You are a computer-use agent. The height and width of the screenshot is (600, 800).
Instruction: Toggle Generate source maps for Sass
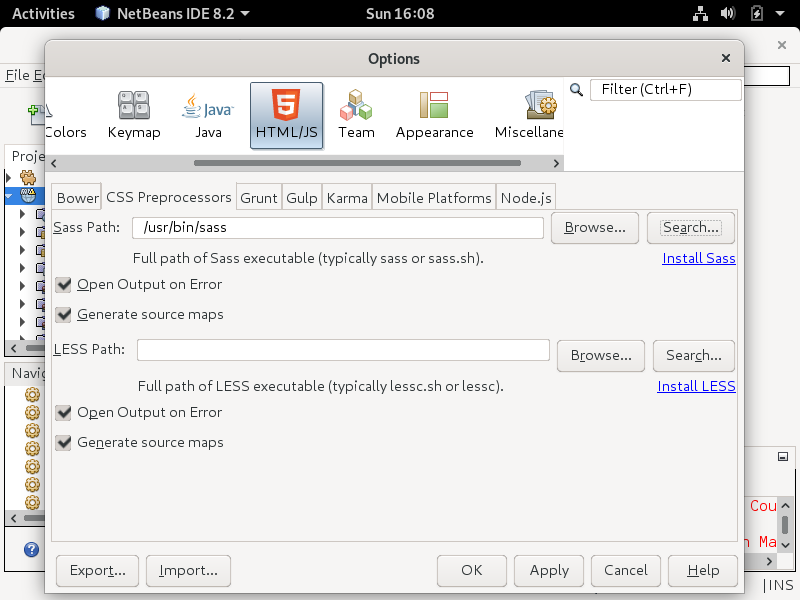[x=64, y=315]
